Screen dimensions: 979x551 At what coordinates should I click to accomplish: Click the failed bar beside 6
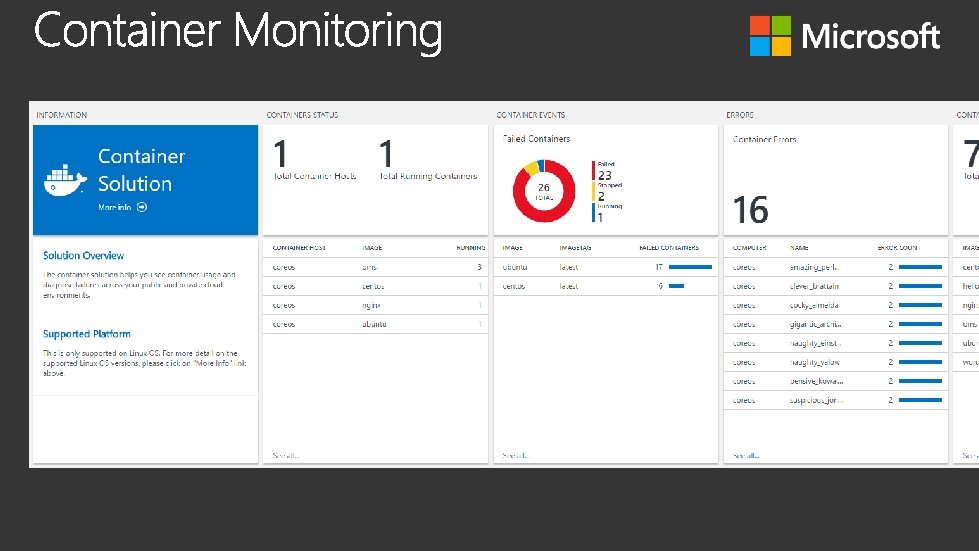click(676, 286)
